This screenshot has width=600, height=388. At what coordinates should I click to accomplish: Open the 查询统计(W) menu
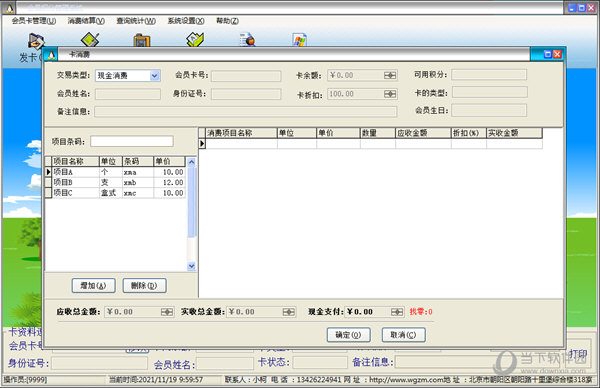point(136,21)
